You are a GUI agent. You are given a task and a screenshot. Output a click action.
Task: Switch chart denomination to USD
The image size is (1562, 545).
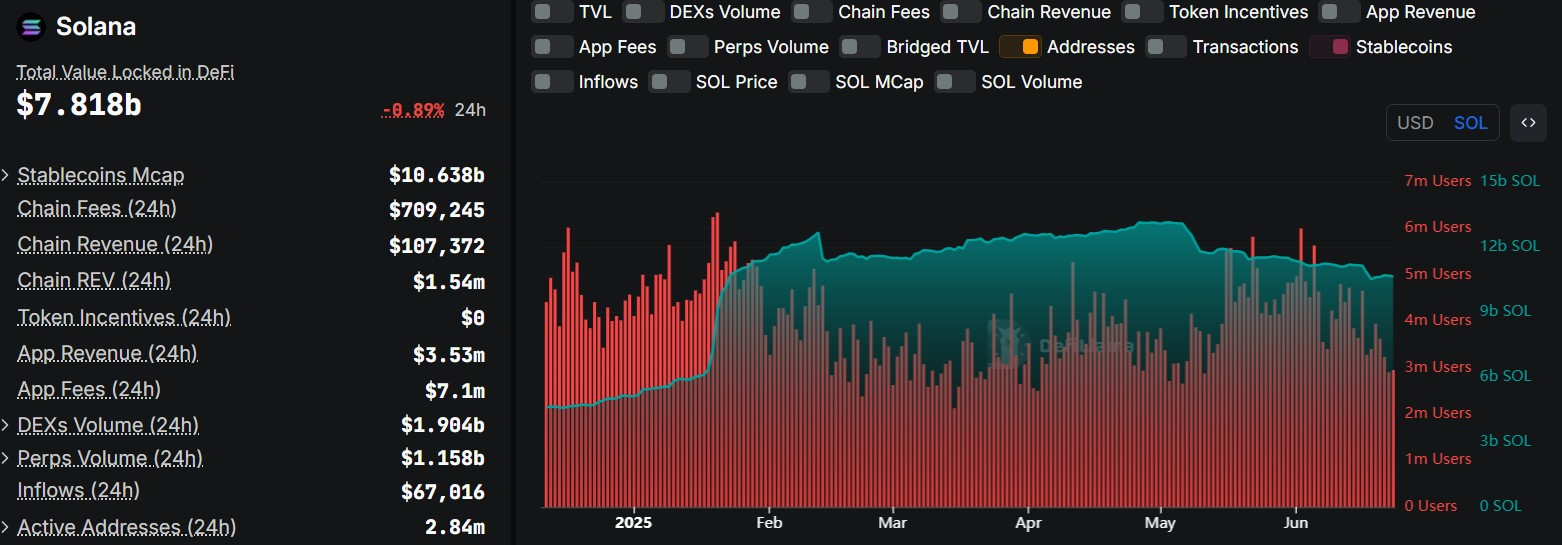tap(1415, 123)
